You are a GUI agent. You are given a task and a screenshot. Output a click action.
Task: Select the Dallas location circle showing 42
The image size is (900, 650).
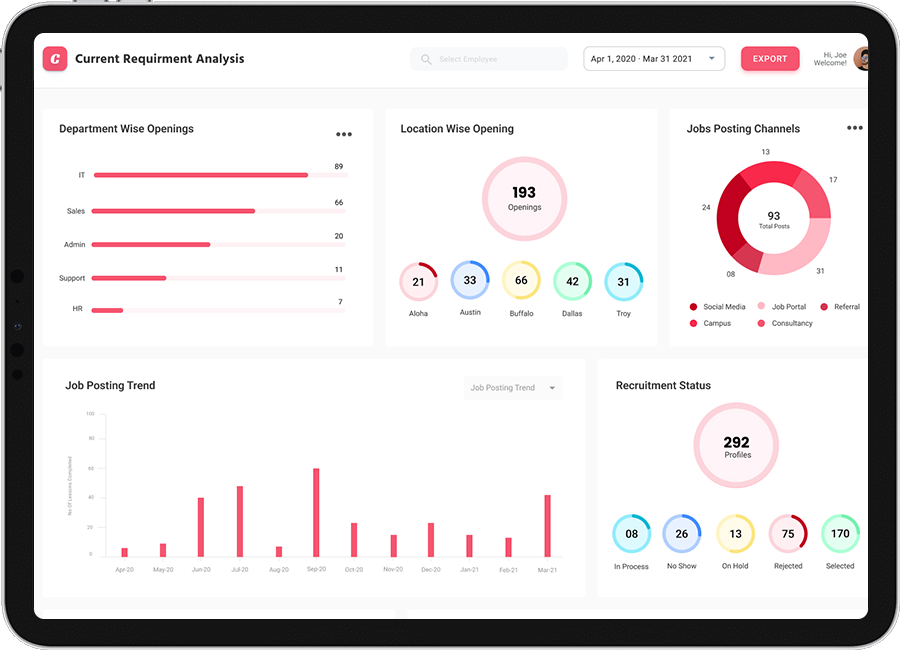(x=572, y=281)
